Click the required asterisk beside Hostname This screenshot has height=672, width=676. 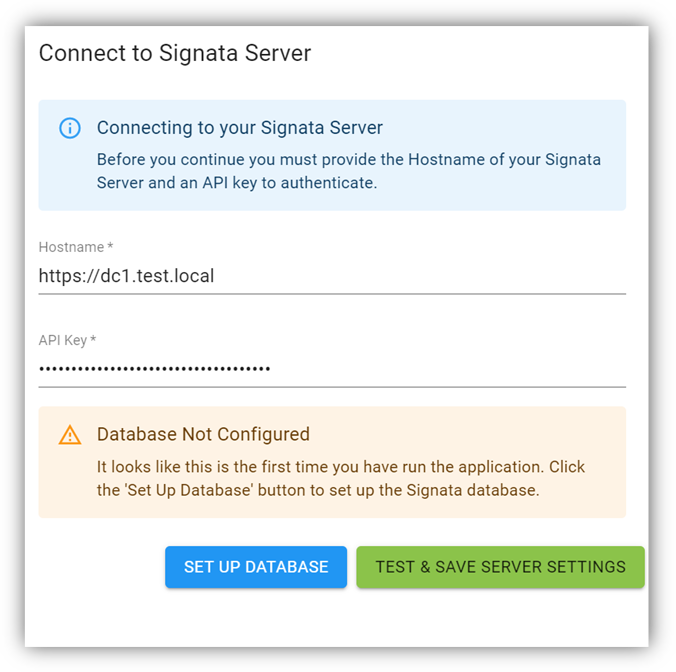pos(110,247)
